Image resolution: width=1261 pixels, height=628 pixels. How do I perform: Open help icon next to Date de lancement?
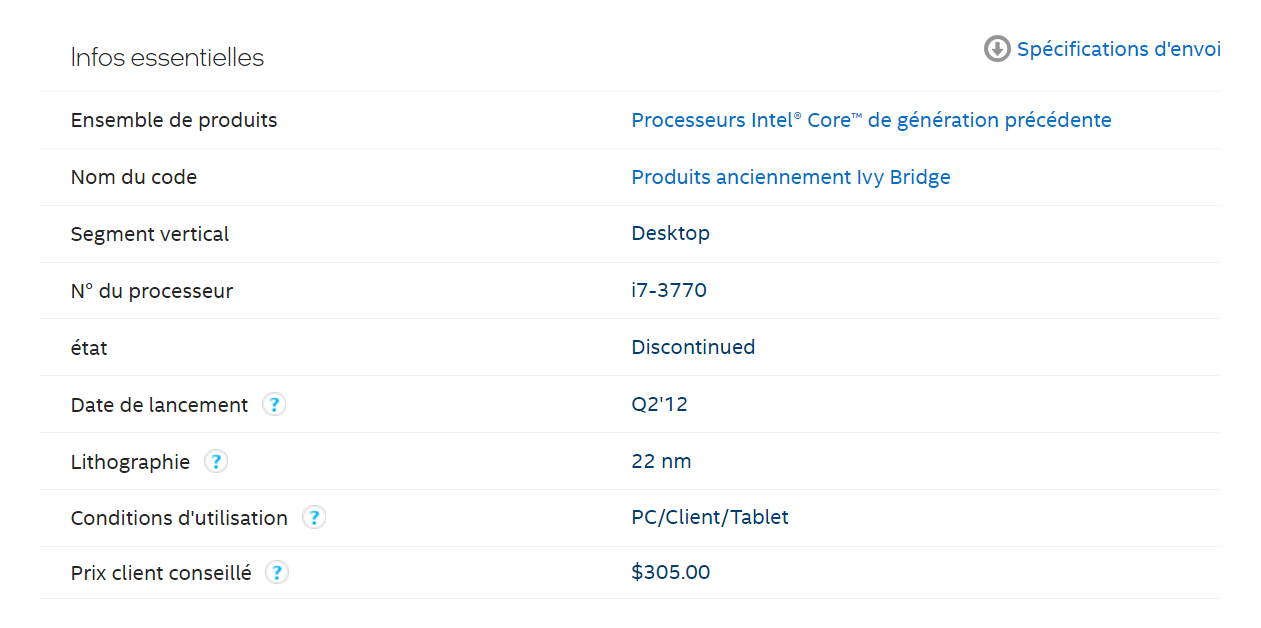coord(274,405)
